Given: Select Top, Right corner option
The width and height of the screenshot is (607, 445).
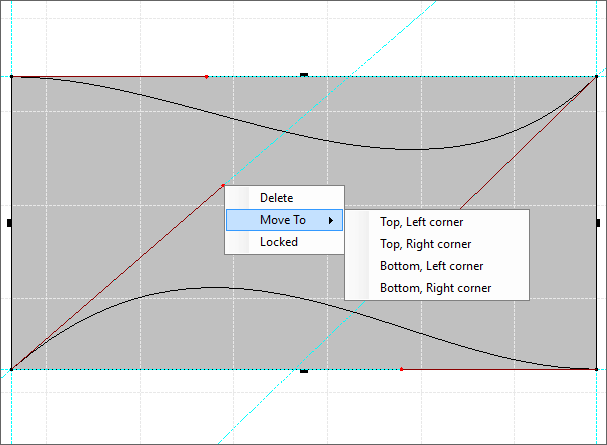Looking at the screenshot, I should click(x=437, y=244).
